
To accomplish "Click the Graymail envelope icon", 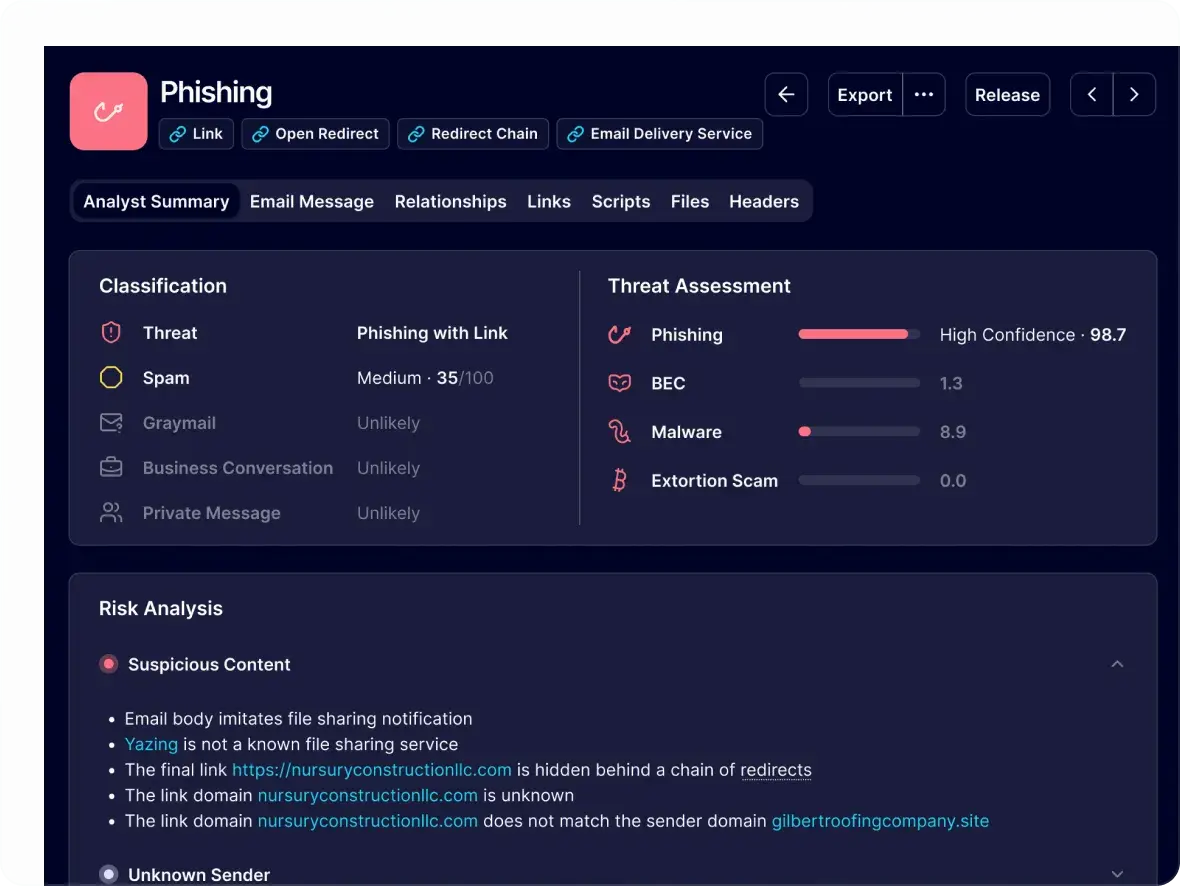I will coord(111,422).
